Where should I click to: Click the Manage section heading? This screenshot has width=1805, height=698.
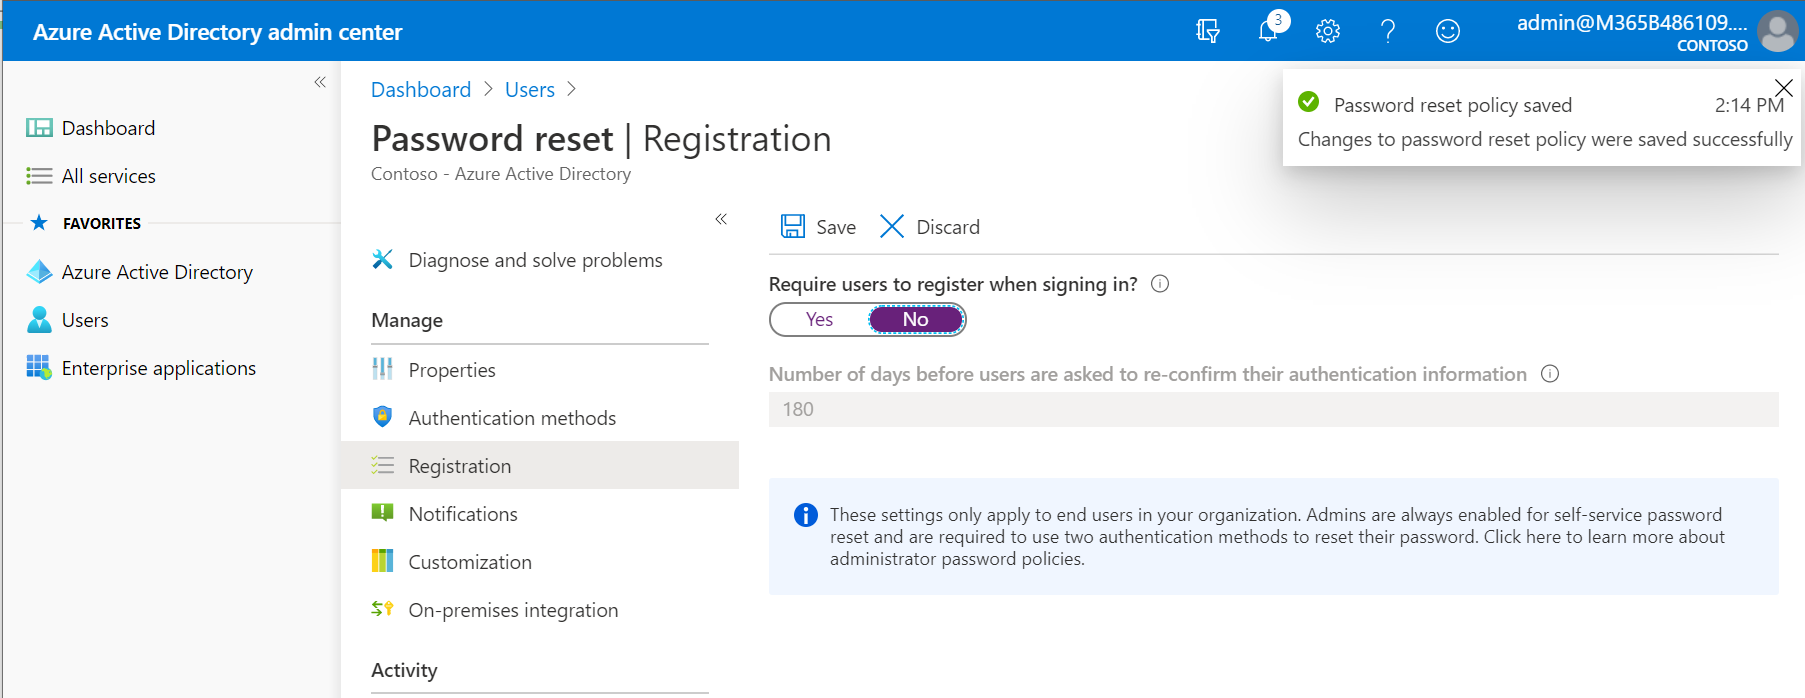[407, 320]
